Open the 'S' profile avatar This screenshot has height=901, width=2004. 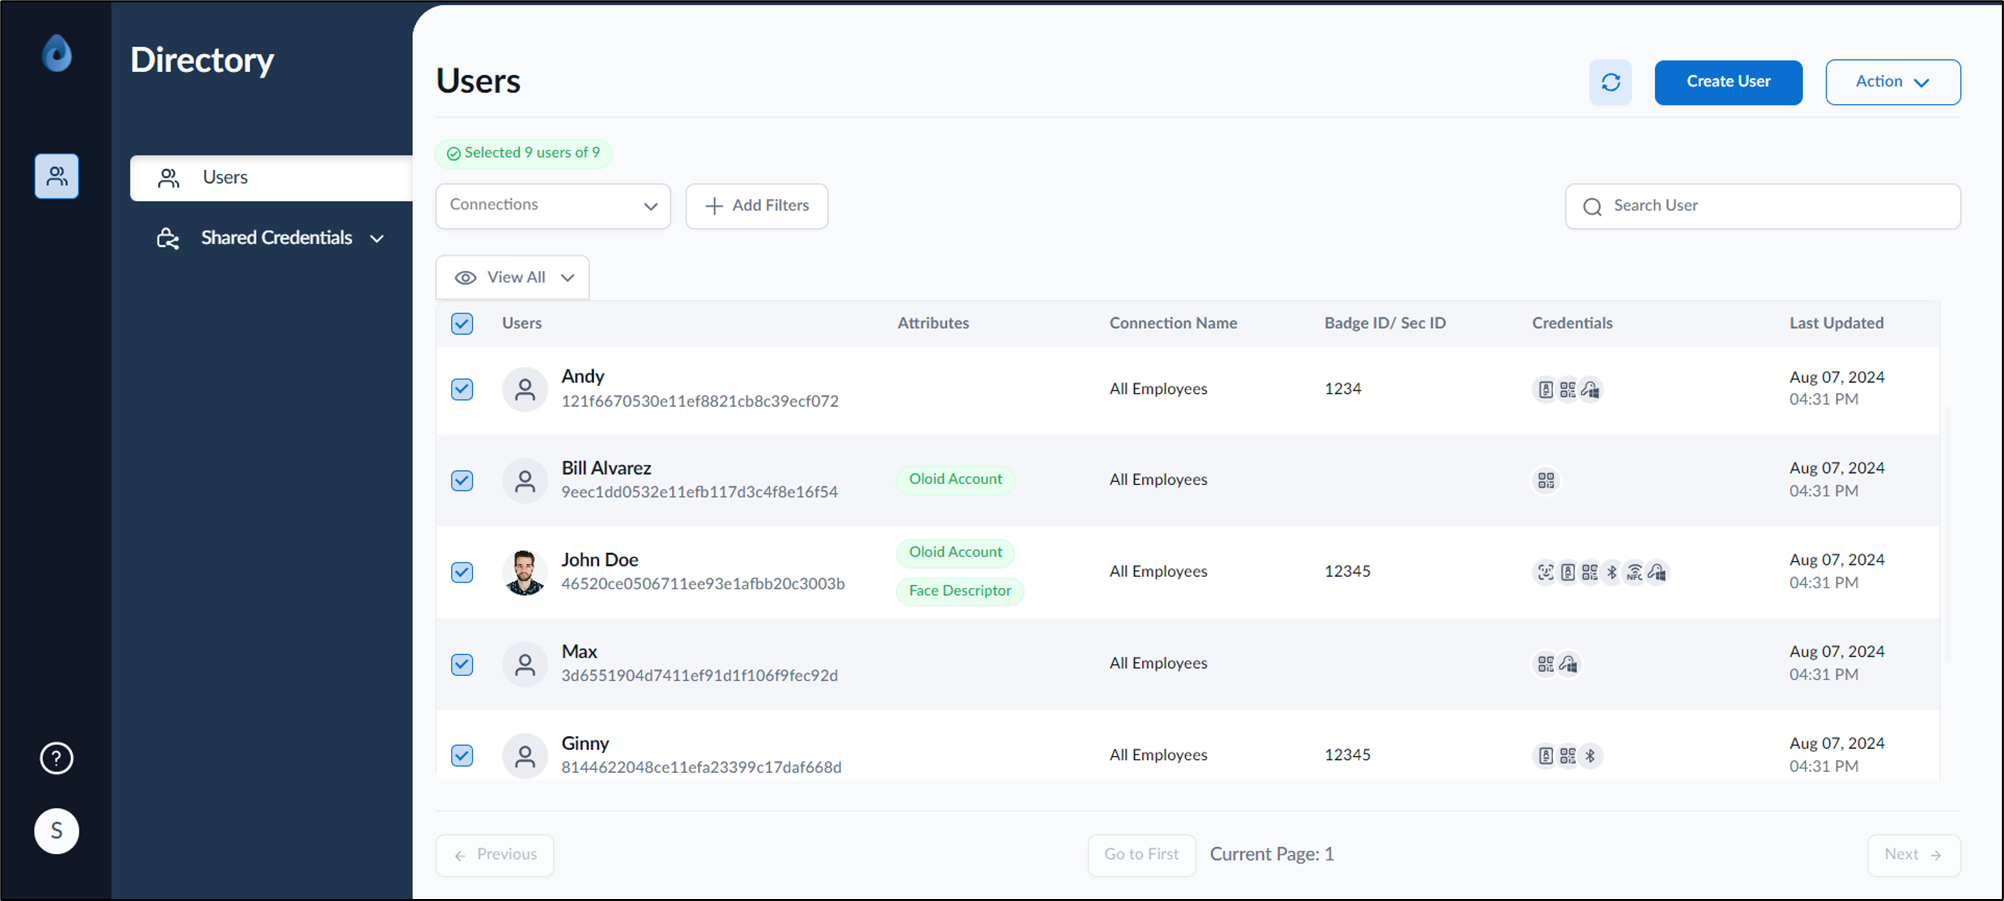(x=57, y=831)
